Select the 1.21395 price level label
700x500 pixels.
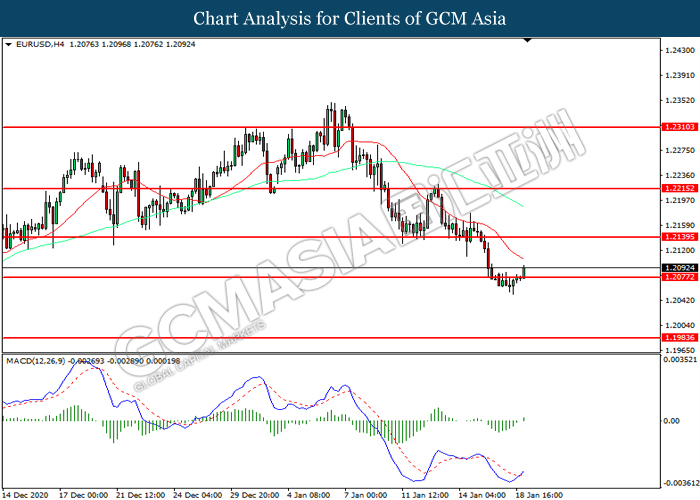pos(680,237)
